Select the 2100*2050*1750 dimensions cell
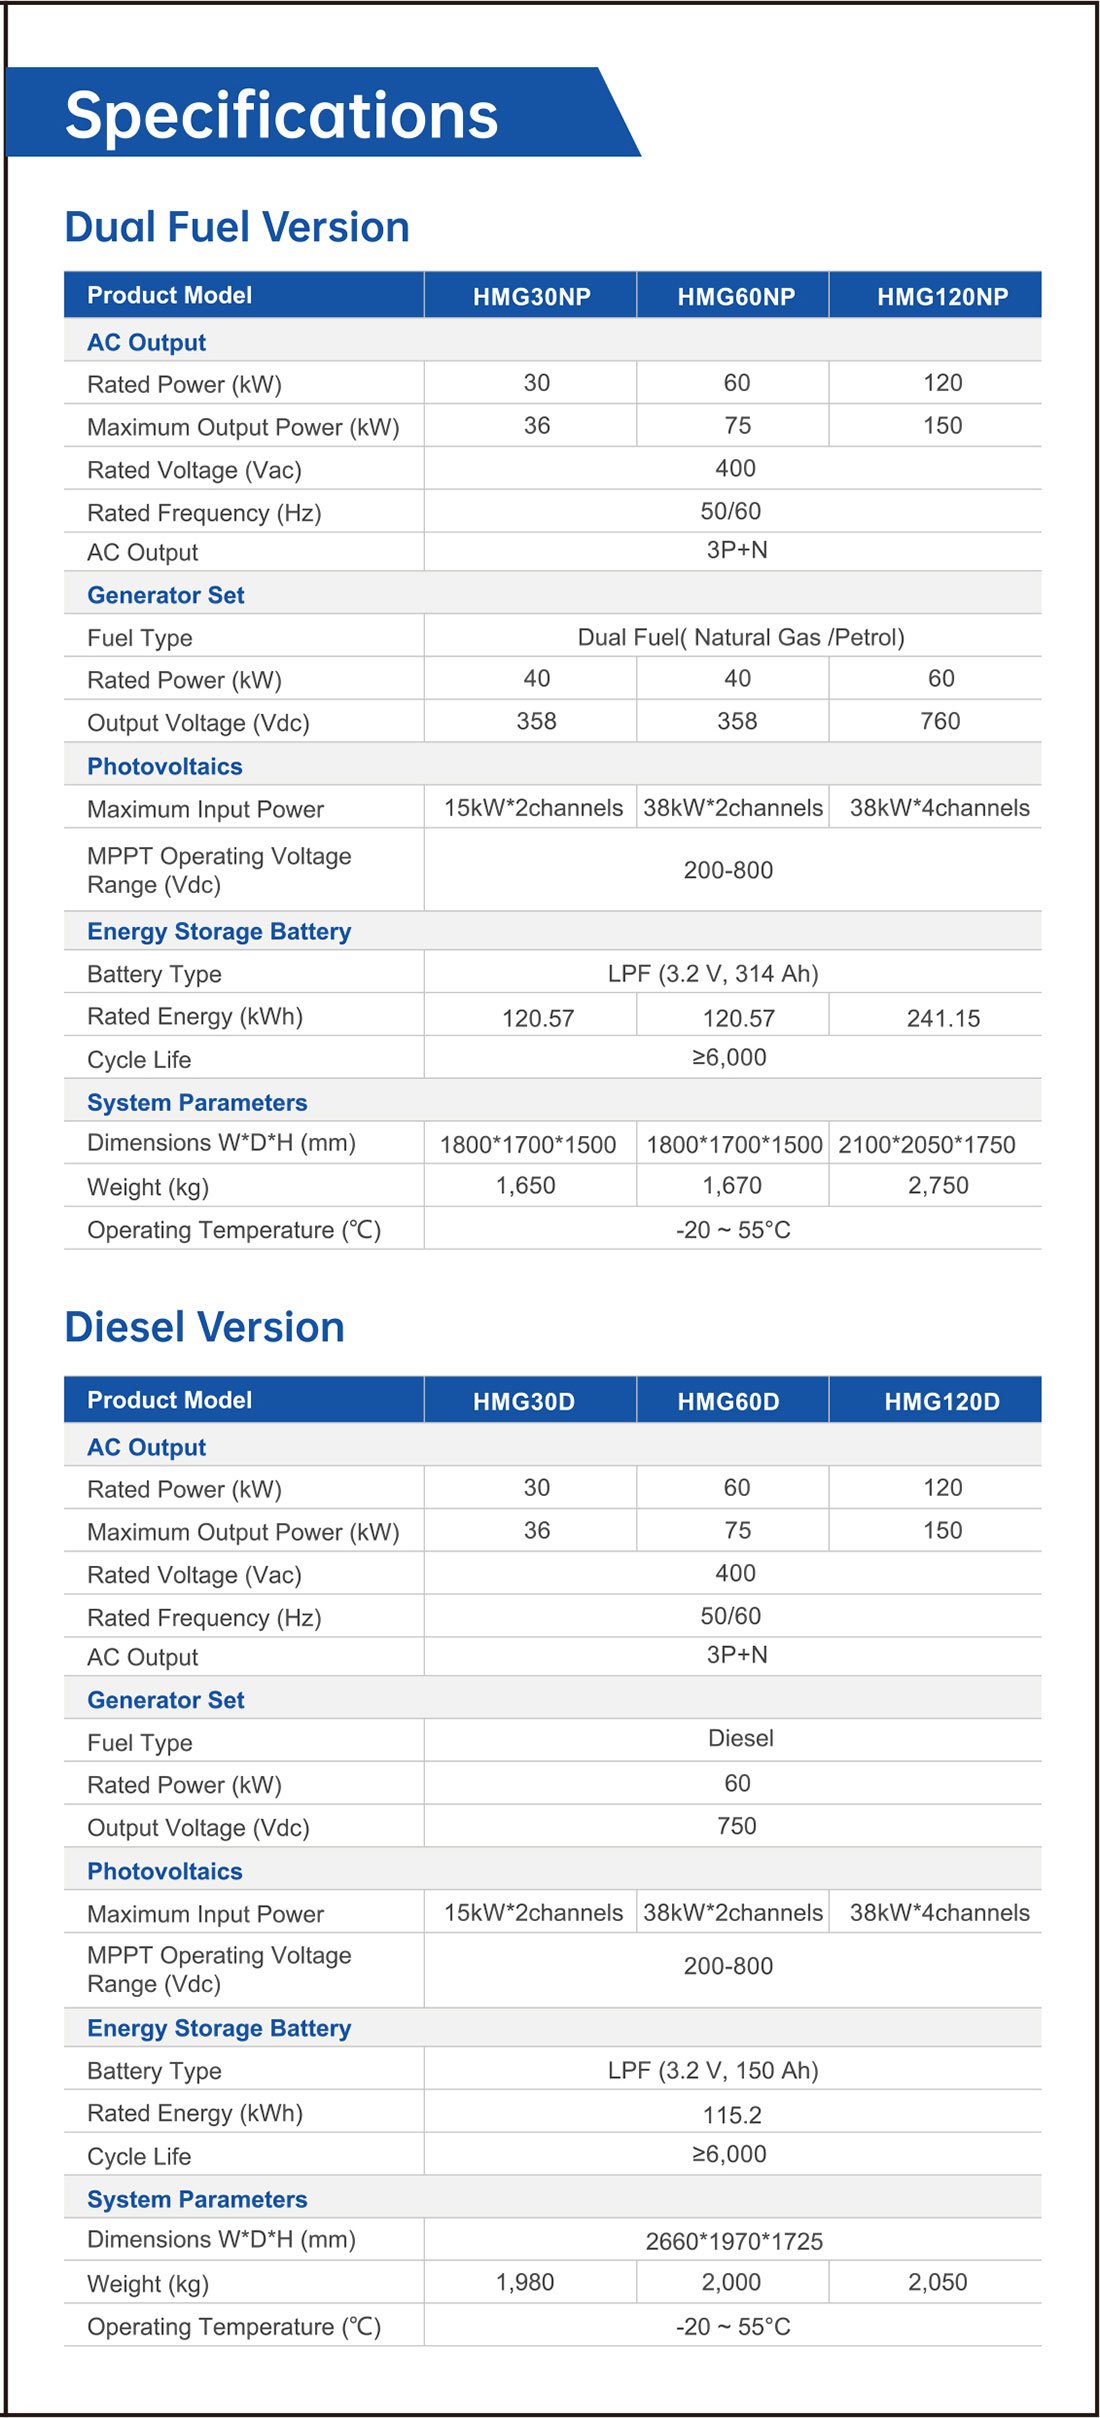Screen dimensions: 1100x2418 tap(927, 1144)
